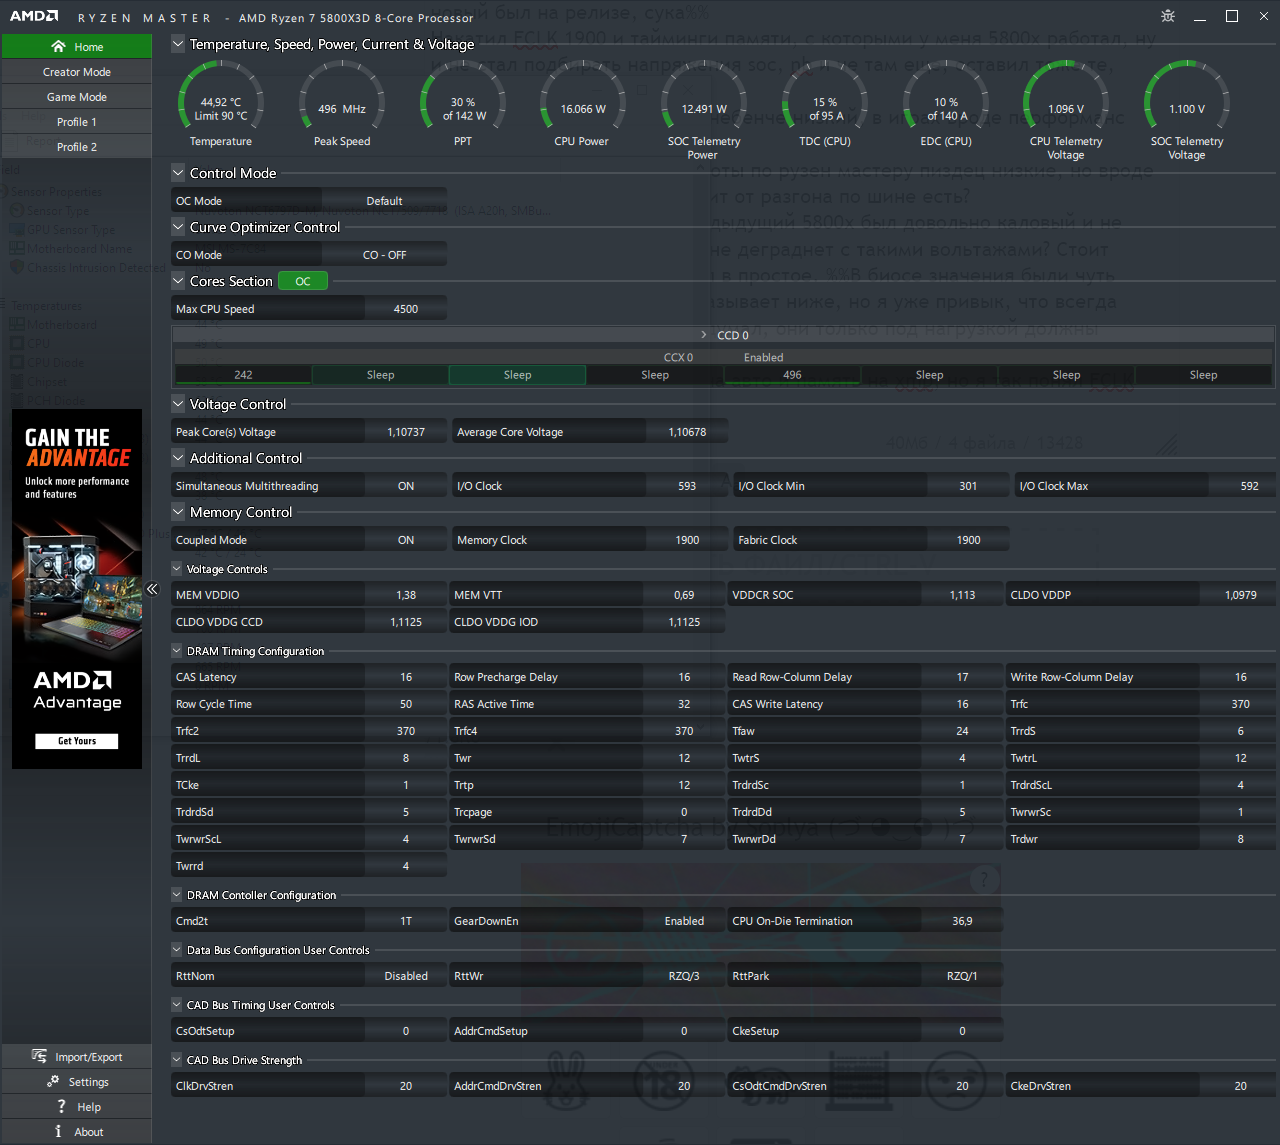Click CO Mode CO - OFF value
The height and width of the screenshot is (1145, 1280).
(x=384, y=255)
